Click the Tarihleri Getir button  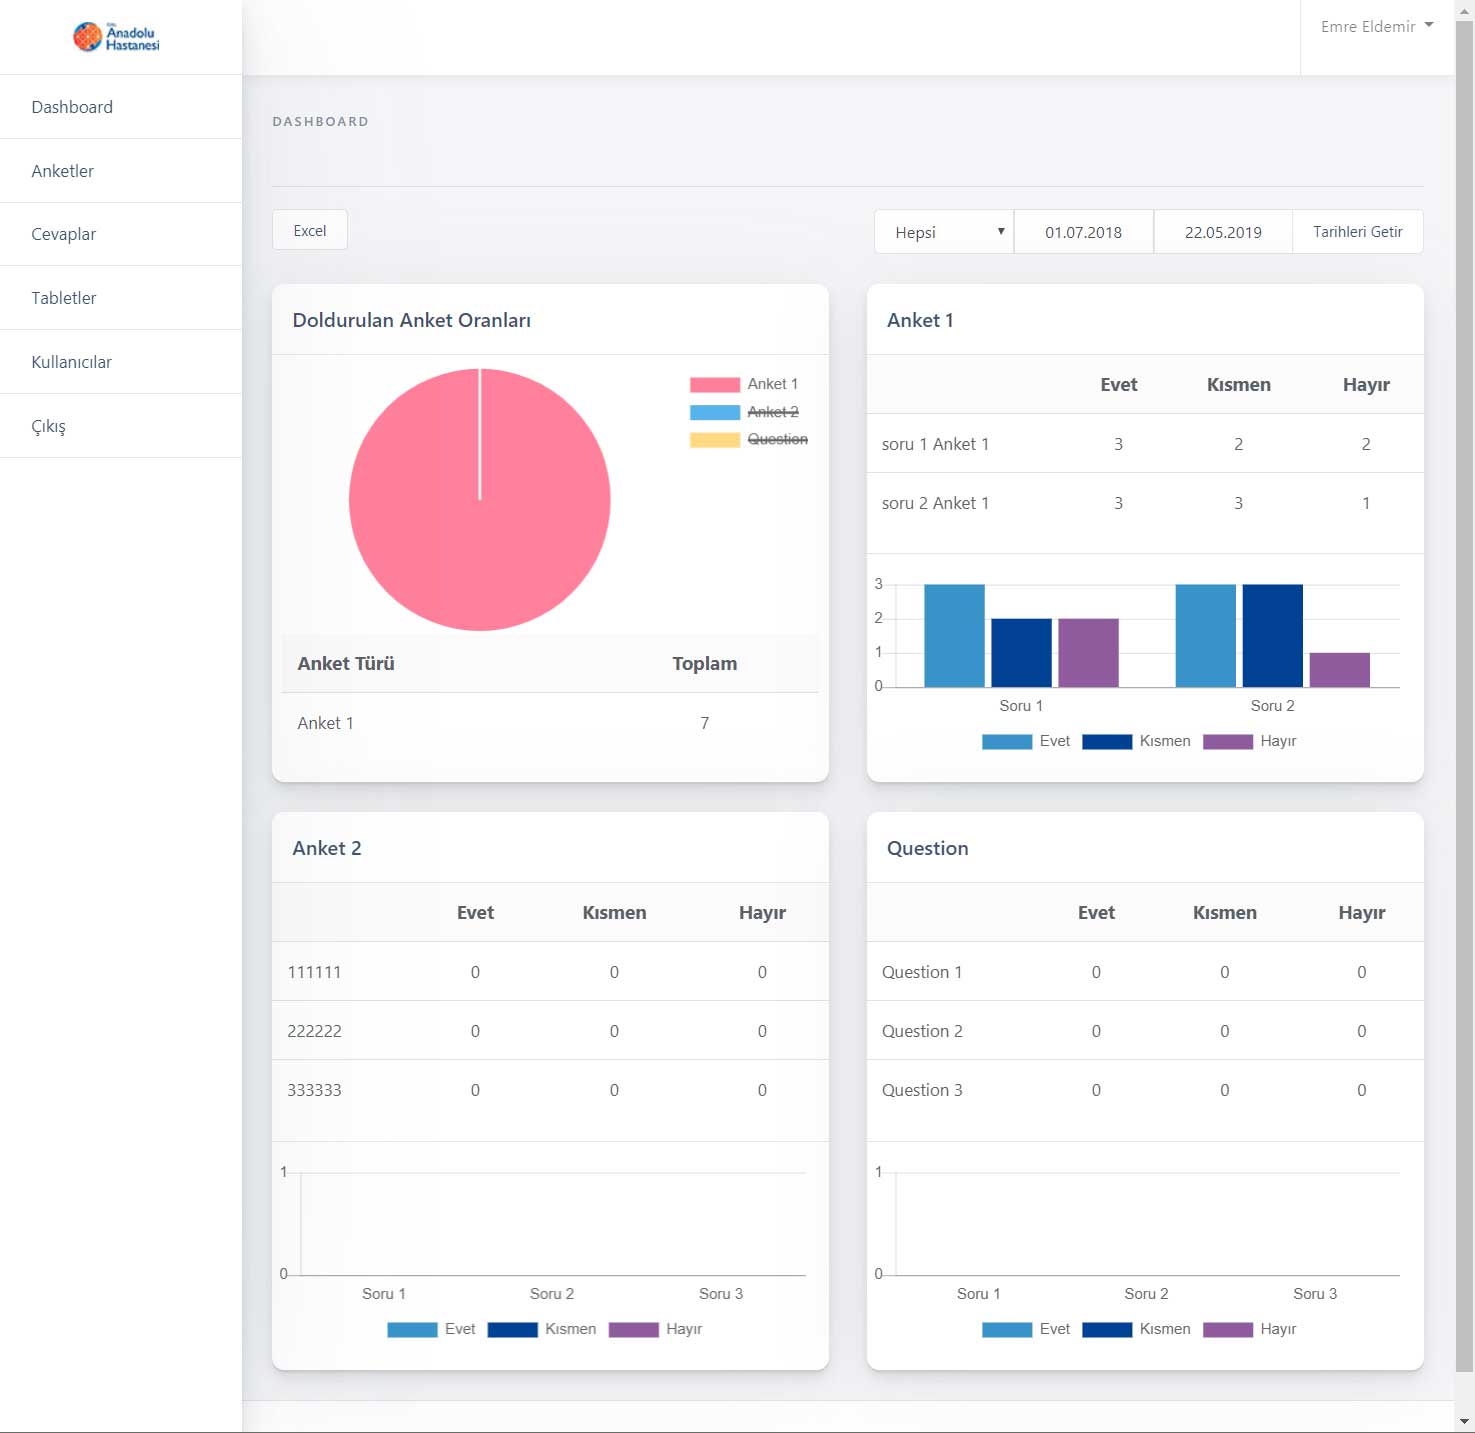[1357, 232]
